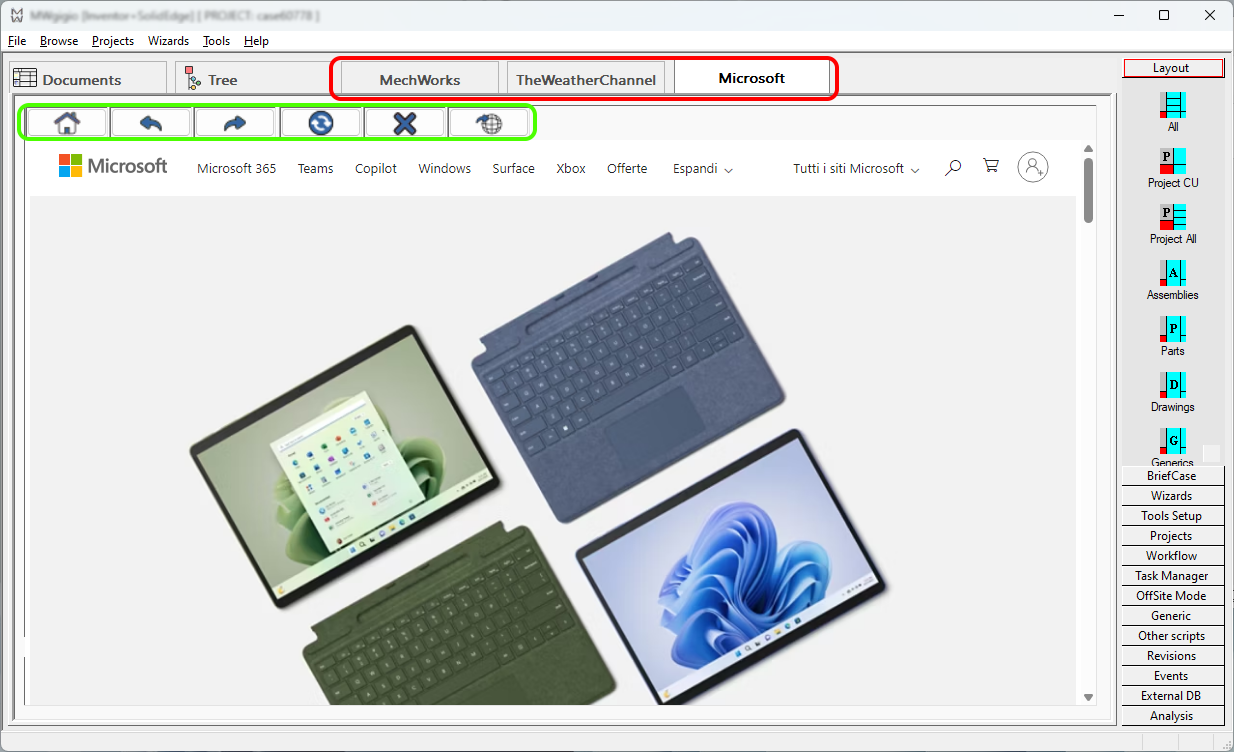This screenshot has width=1234, height=752.
Task: Expand the Analysis sidebar section
Action: pyautogui.click(x=1172, y=716)
